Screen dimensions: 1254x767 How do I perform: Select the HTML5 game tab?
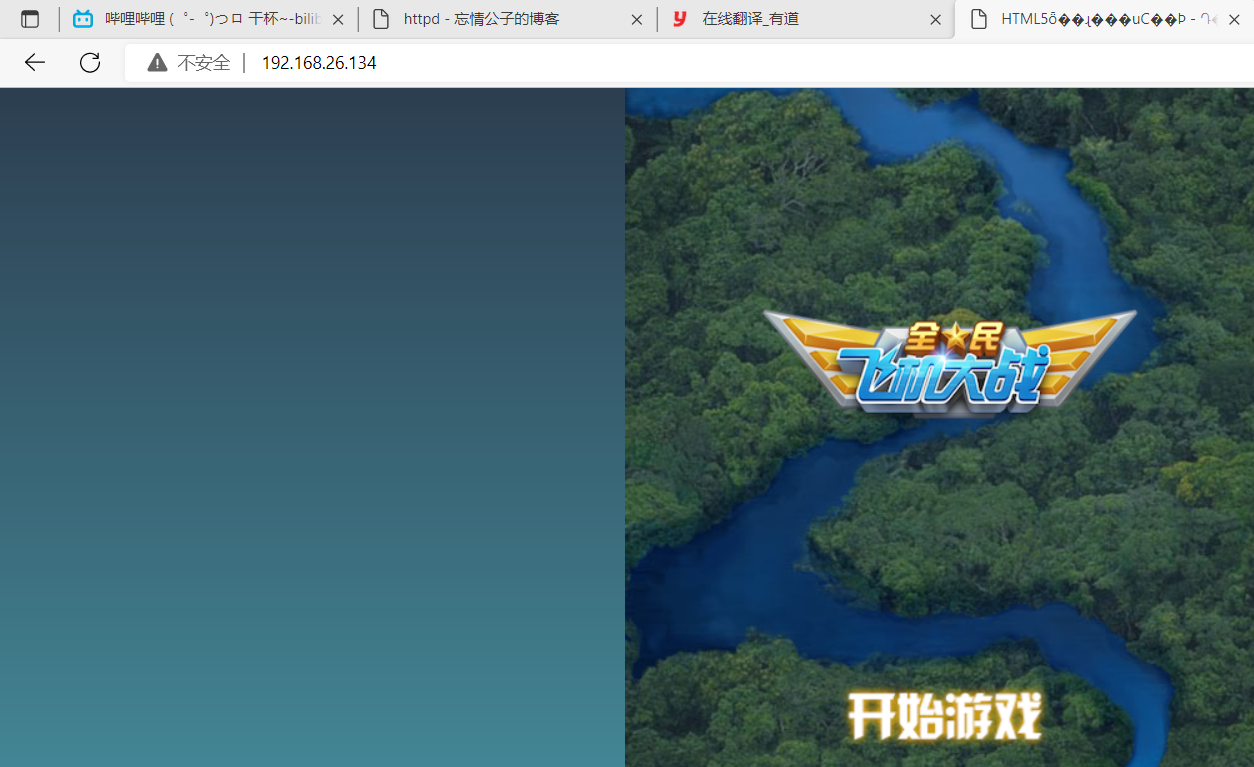[x=1105, y=19]
